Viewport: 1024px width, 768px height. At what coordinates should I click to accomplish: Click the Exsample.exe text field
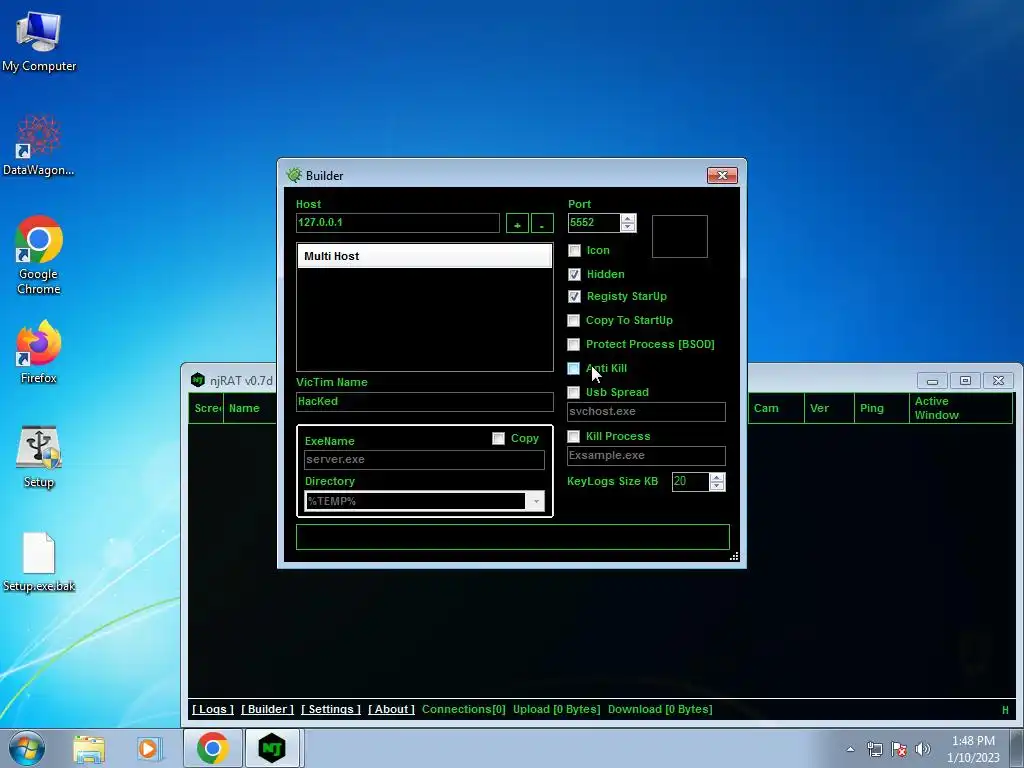point(647,455)
